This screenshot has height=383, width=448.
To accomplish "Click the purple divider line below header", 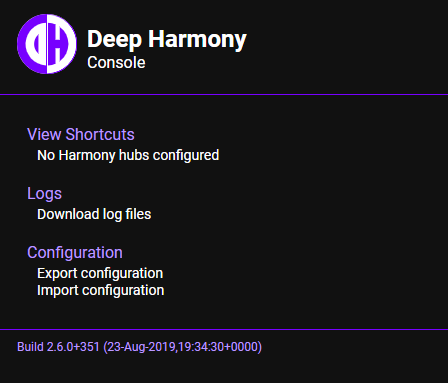I will pyautogui.click(x=224, y=95).
